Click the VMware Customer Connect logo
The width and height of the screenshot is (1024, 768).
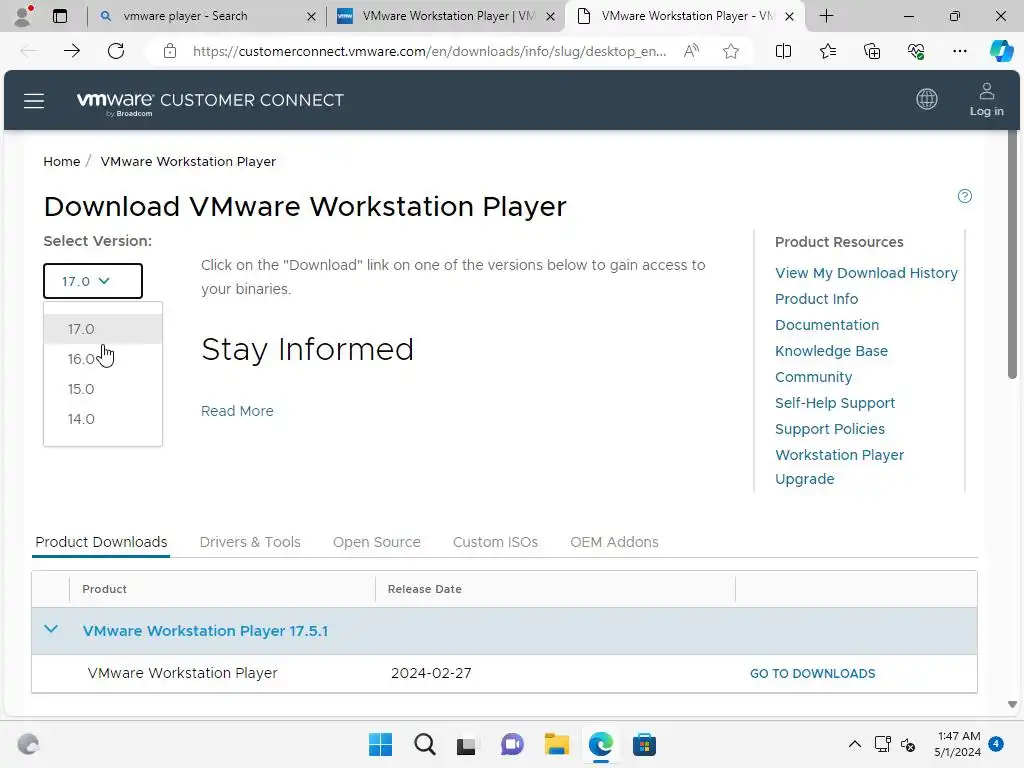tap(210, 101)
